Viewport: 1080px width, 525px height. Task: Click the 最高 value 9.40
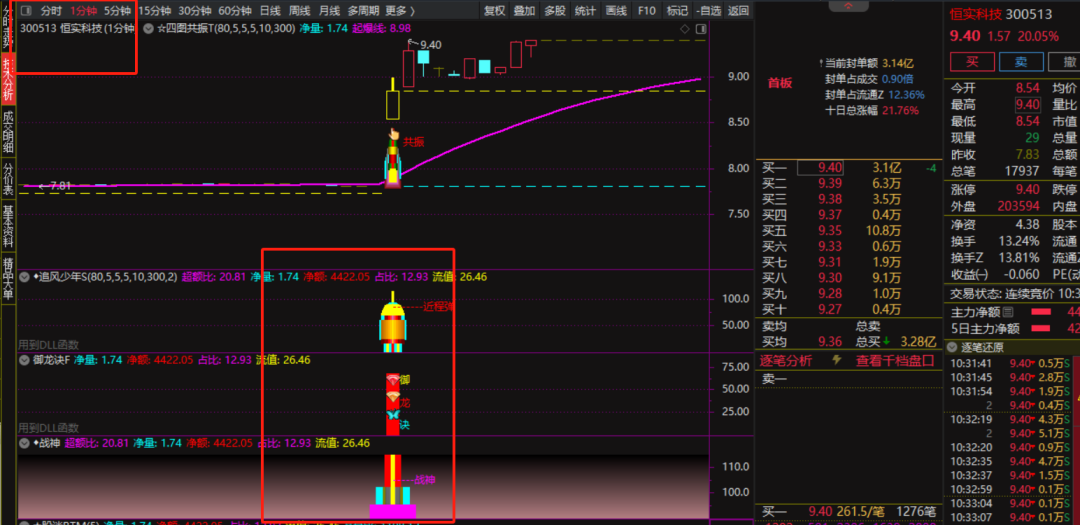tap(1028, 105)
